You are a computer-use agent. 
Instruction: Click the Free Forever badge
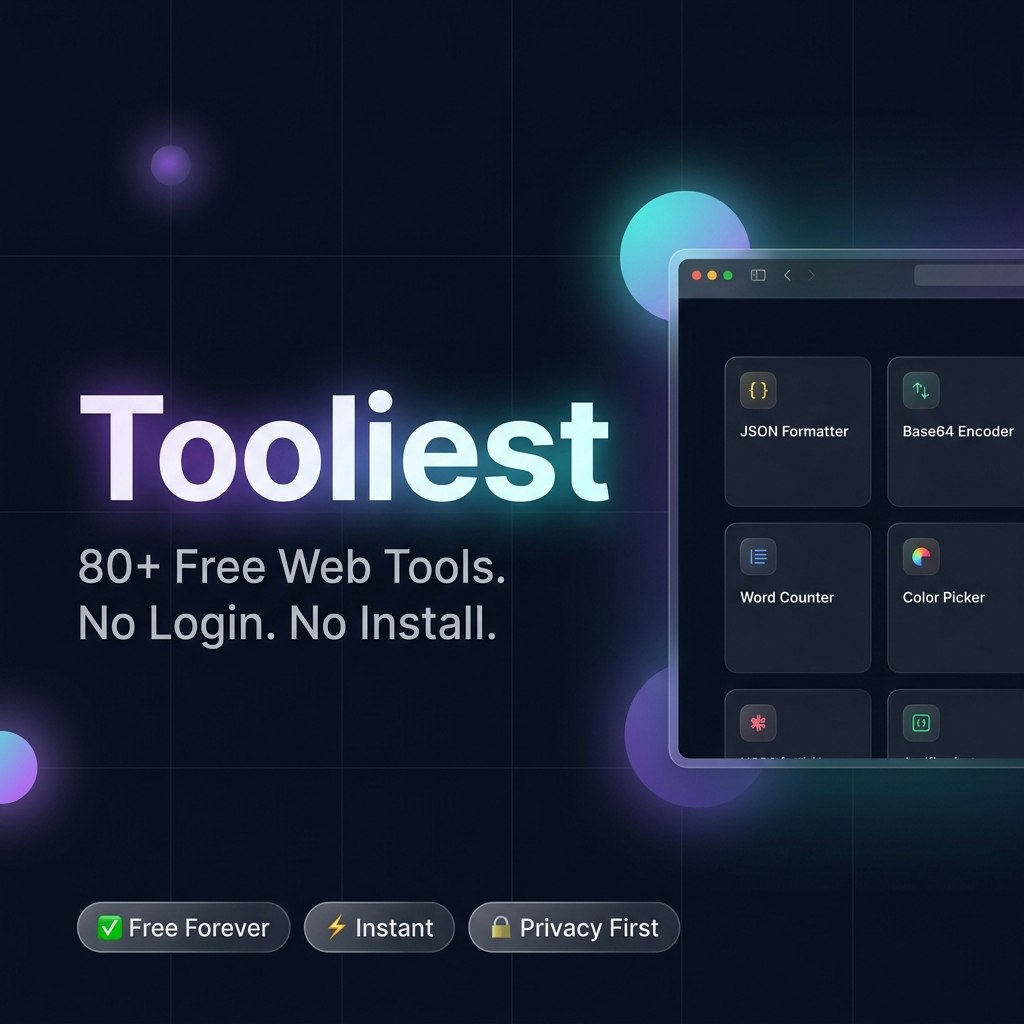pyautogui.click(x=184, y=927)
